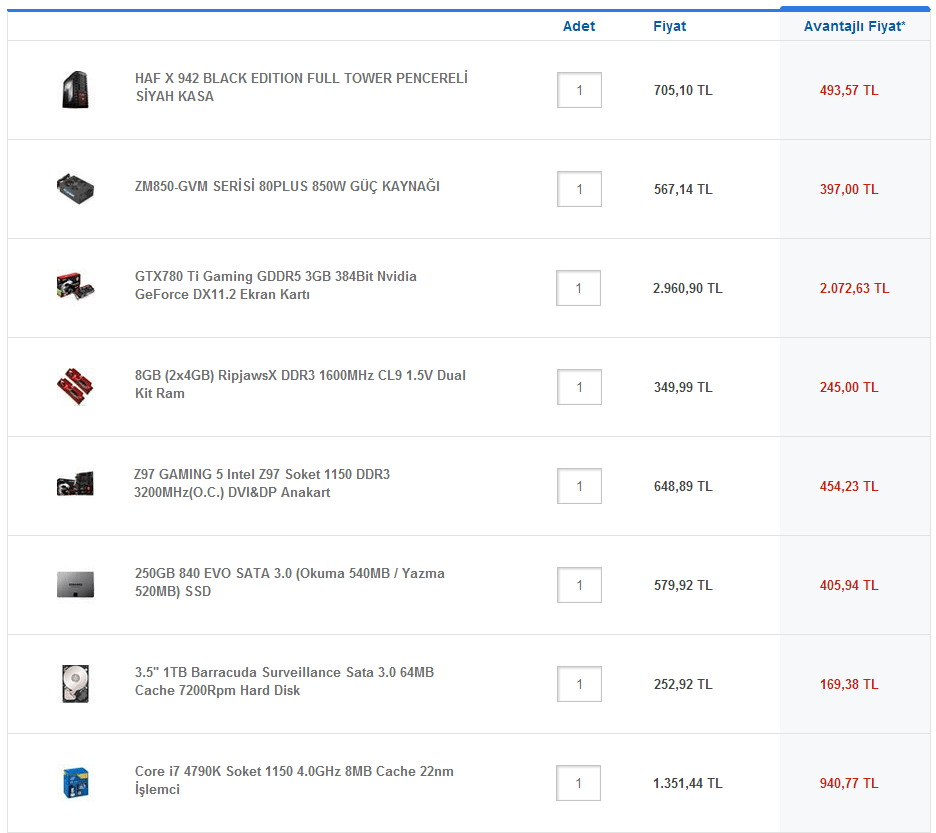Open the ZM850-GVM 850W güç kaynağı link
This screenshot has width=936, height=833.
point(287,186)
